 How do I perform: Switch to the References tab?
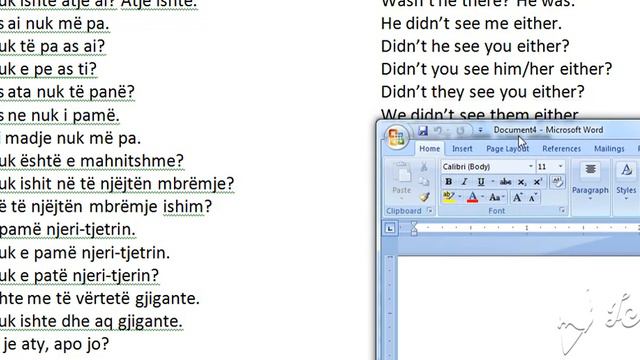point(561,149)
